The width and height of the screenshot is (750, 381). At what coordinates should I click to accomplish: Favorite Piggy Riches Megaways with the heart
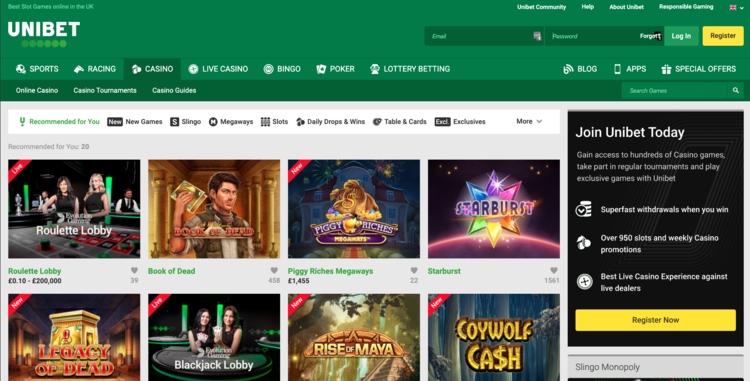(414, 271)
